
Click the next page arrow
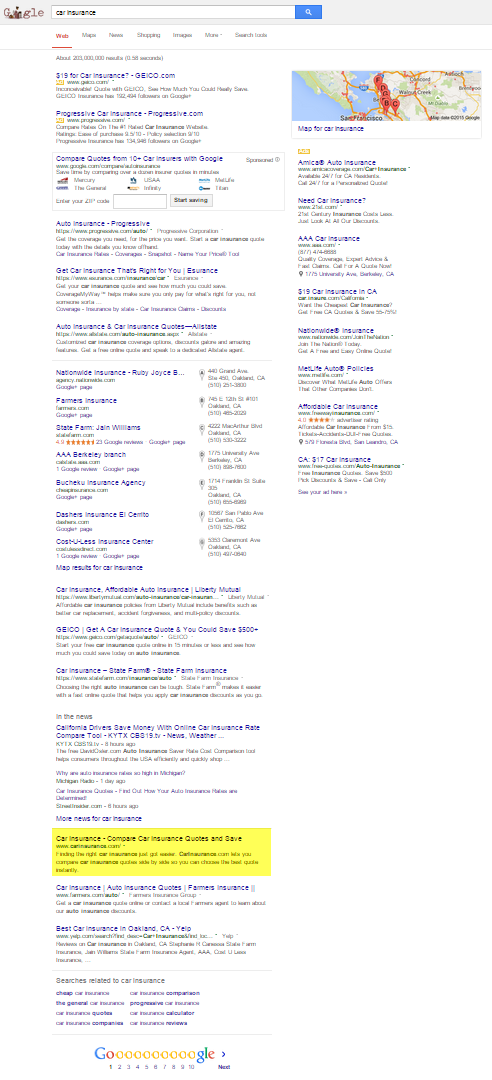(x=223, y=1053)
